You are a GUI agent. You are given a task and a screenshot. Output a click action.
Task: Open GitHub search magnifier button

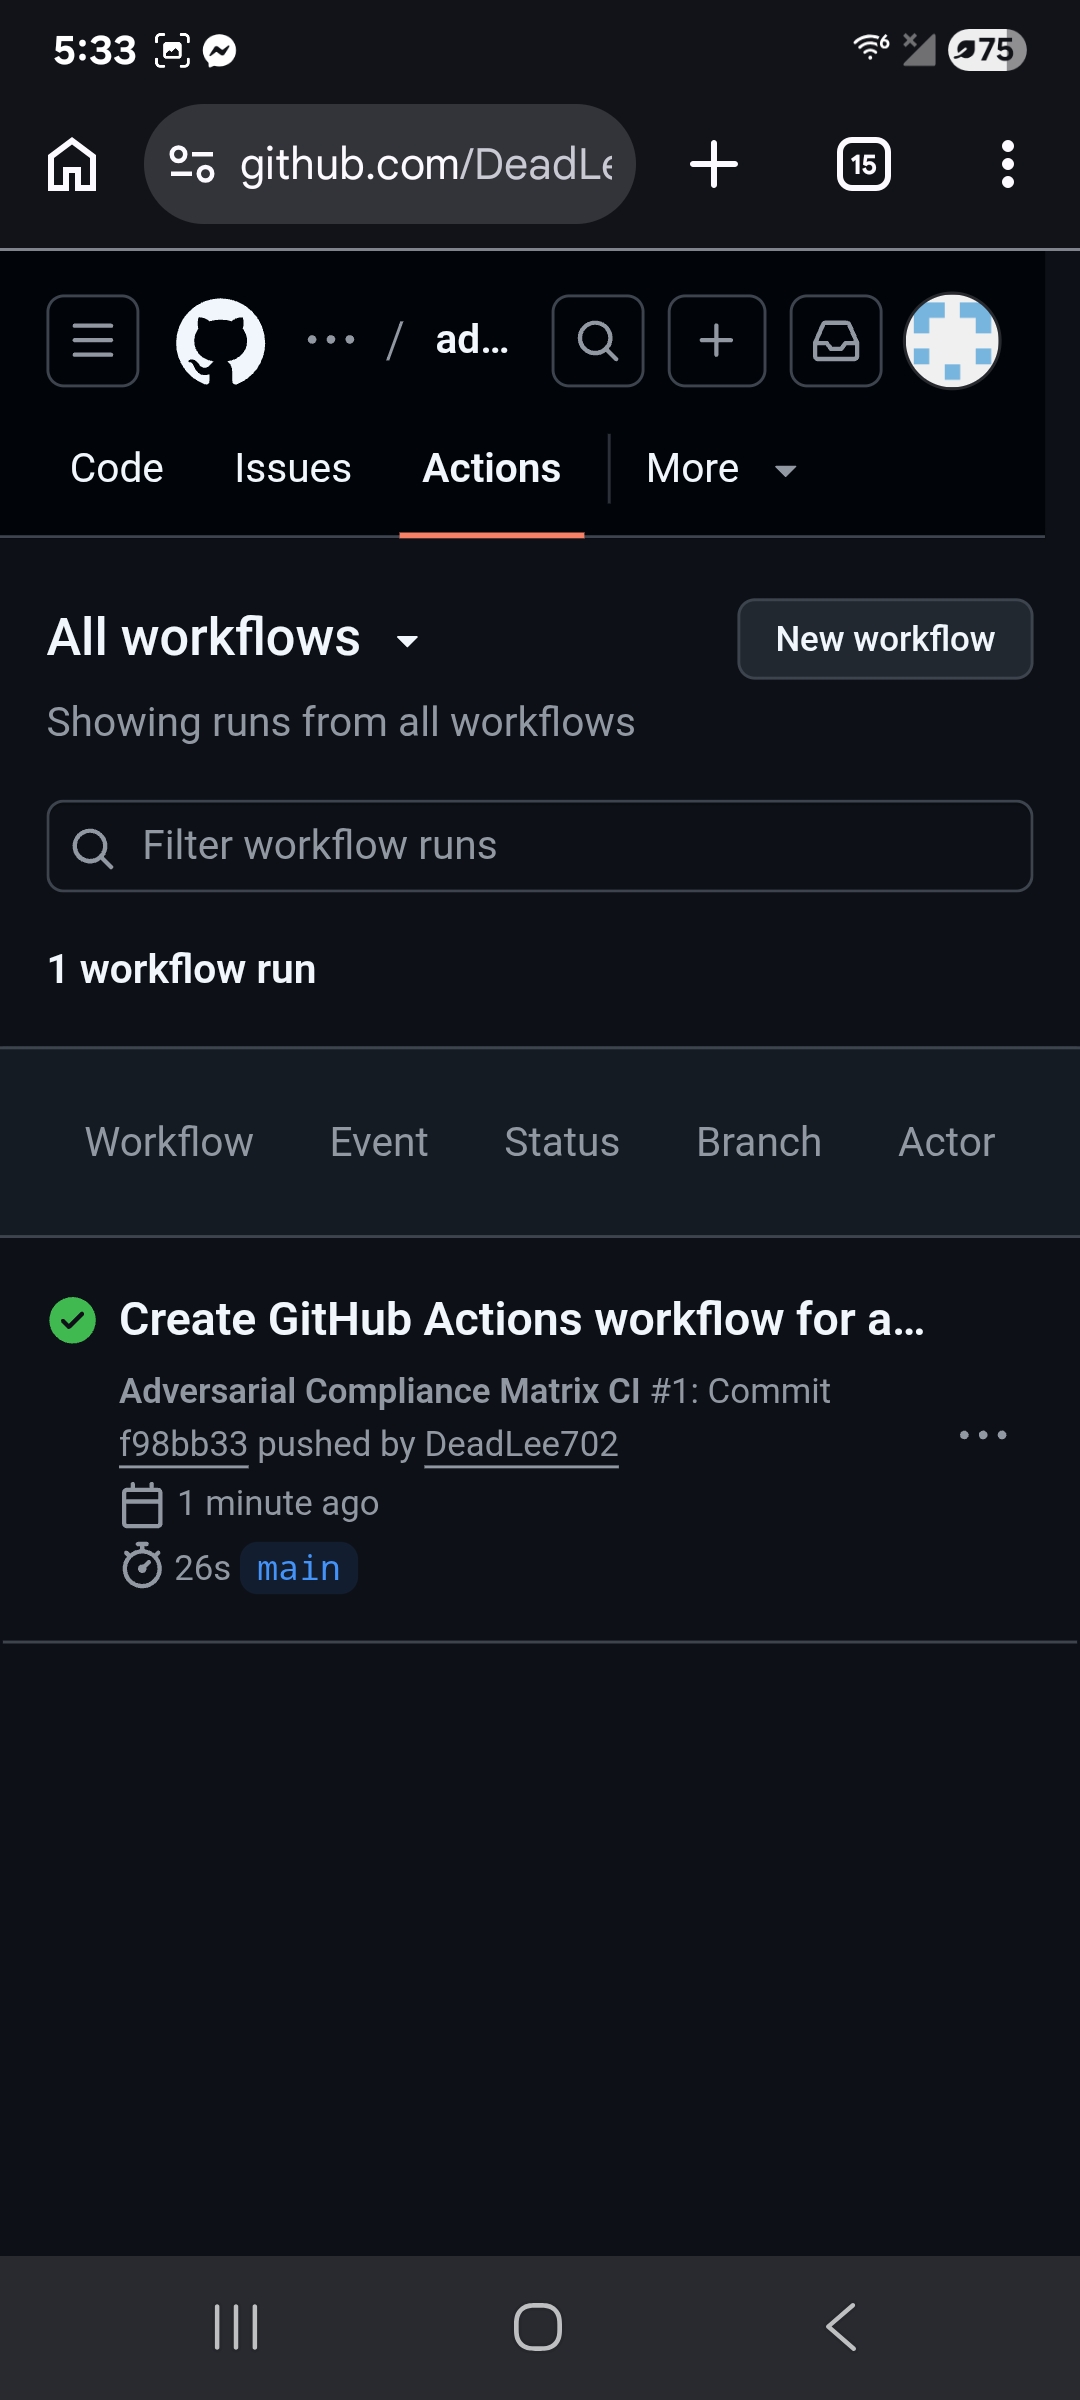pyautogui.click(x=598, y=341)
